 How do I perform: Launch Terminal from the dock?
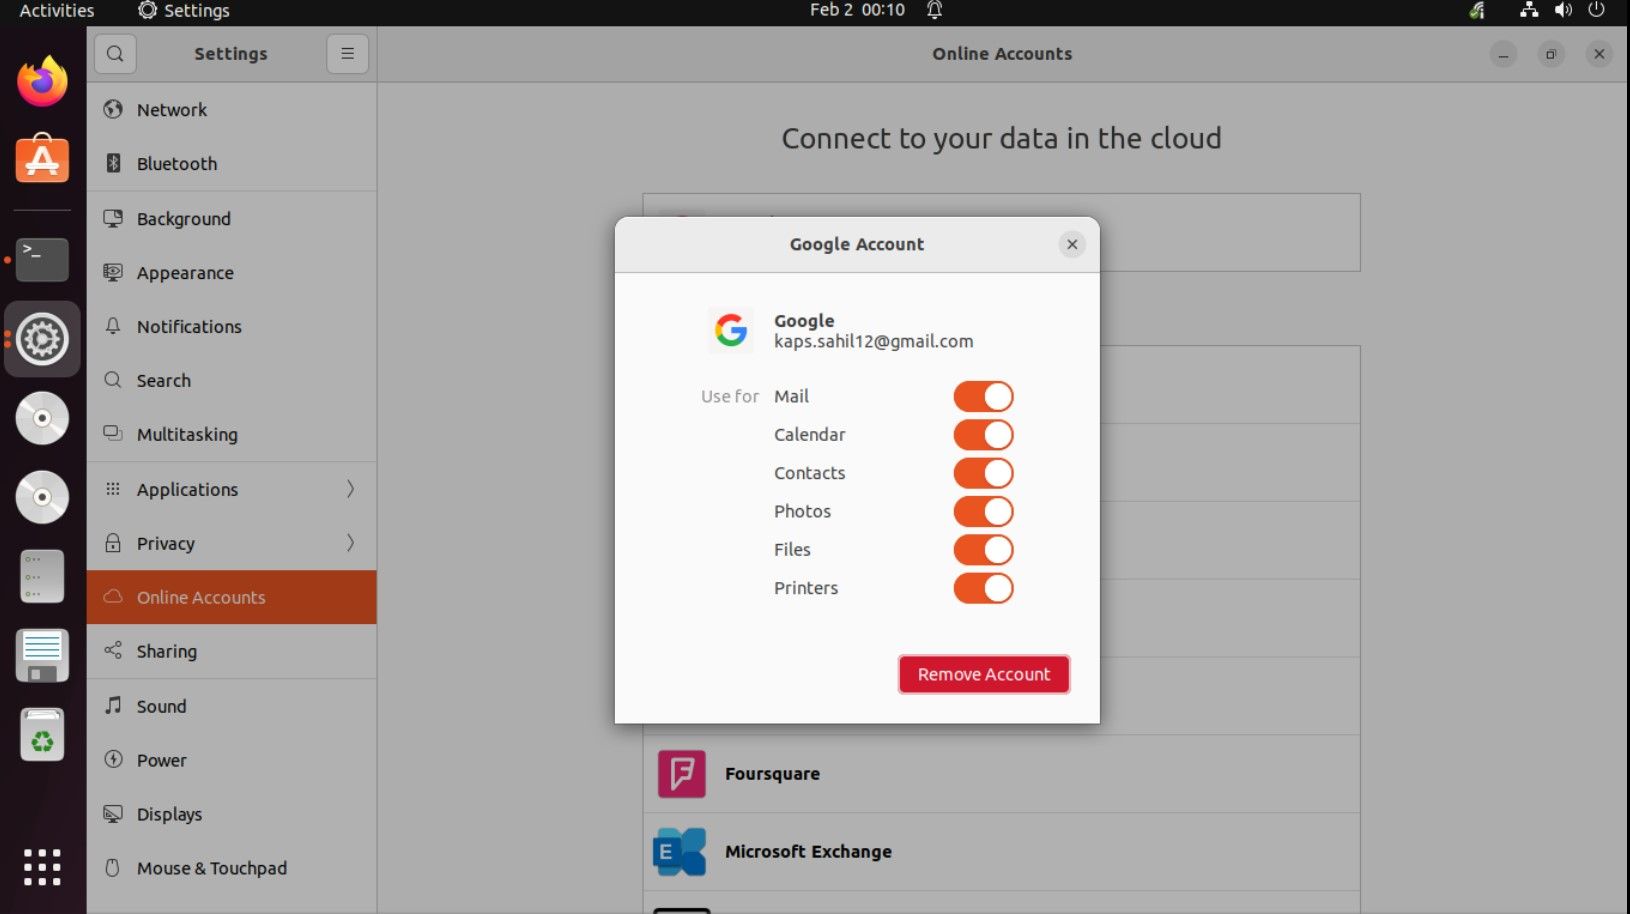click(x=42, y=259)
